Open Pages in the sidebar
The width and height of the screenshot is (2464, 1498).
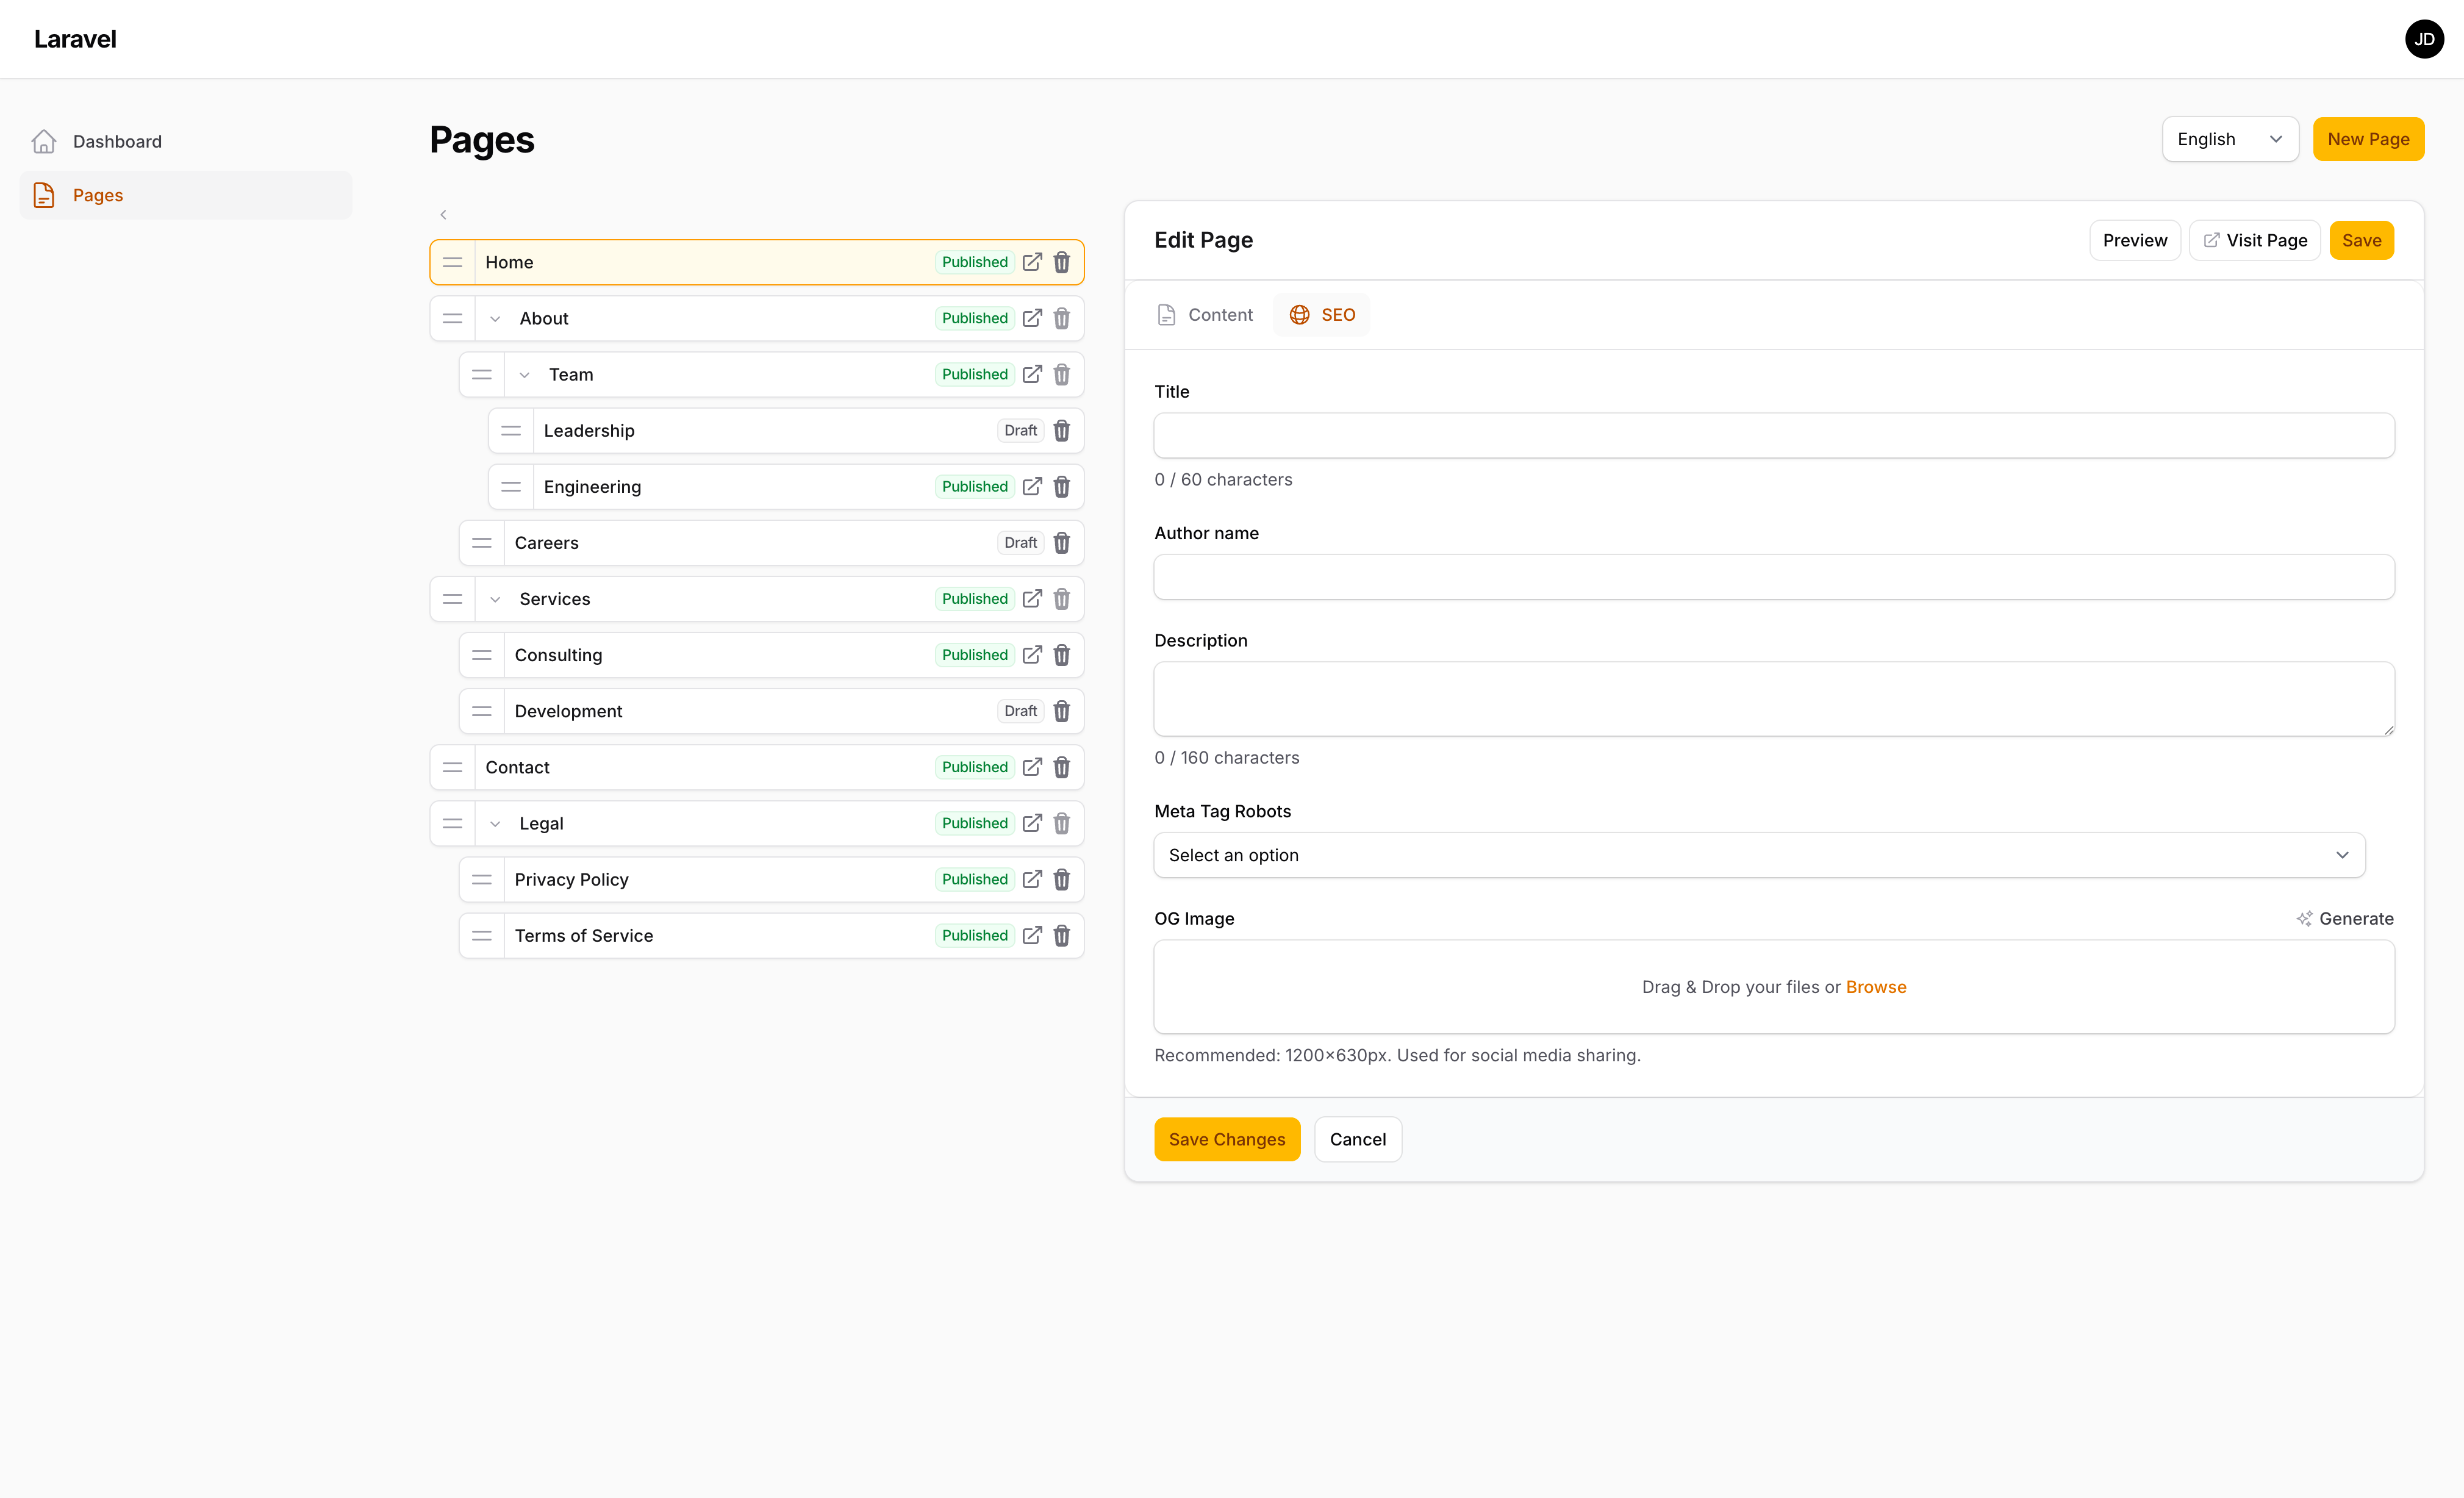coord(186,195)
